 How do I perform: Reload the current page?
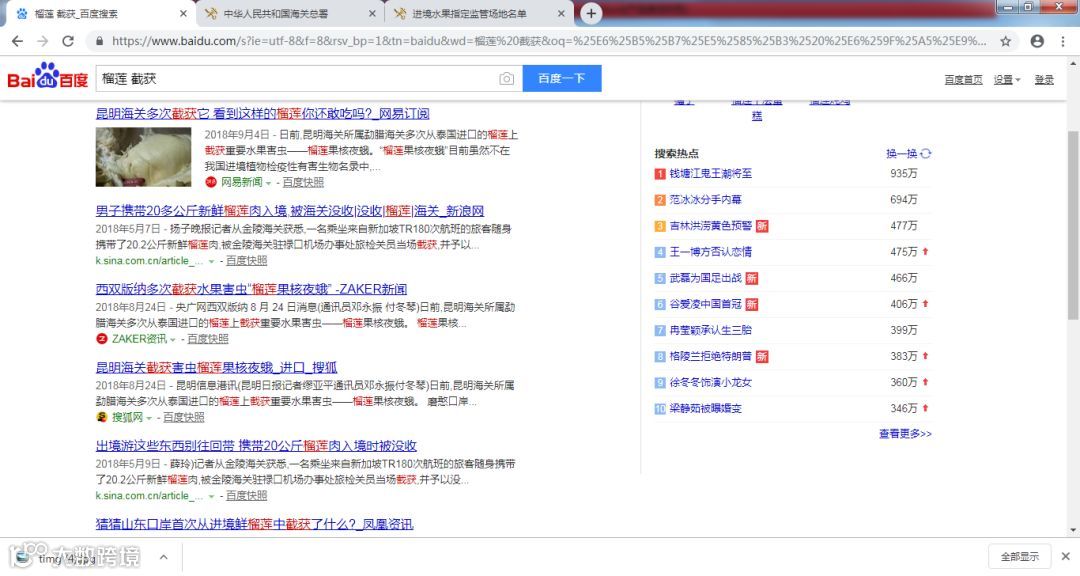[68, 41]
